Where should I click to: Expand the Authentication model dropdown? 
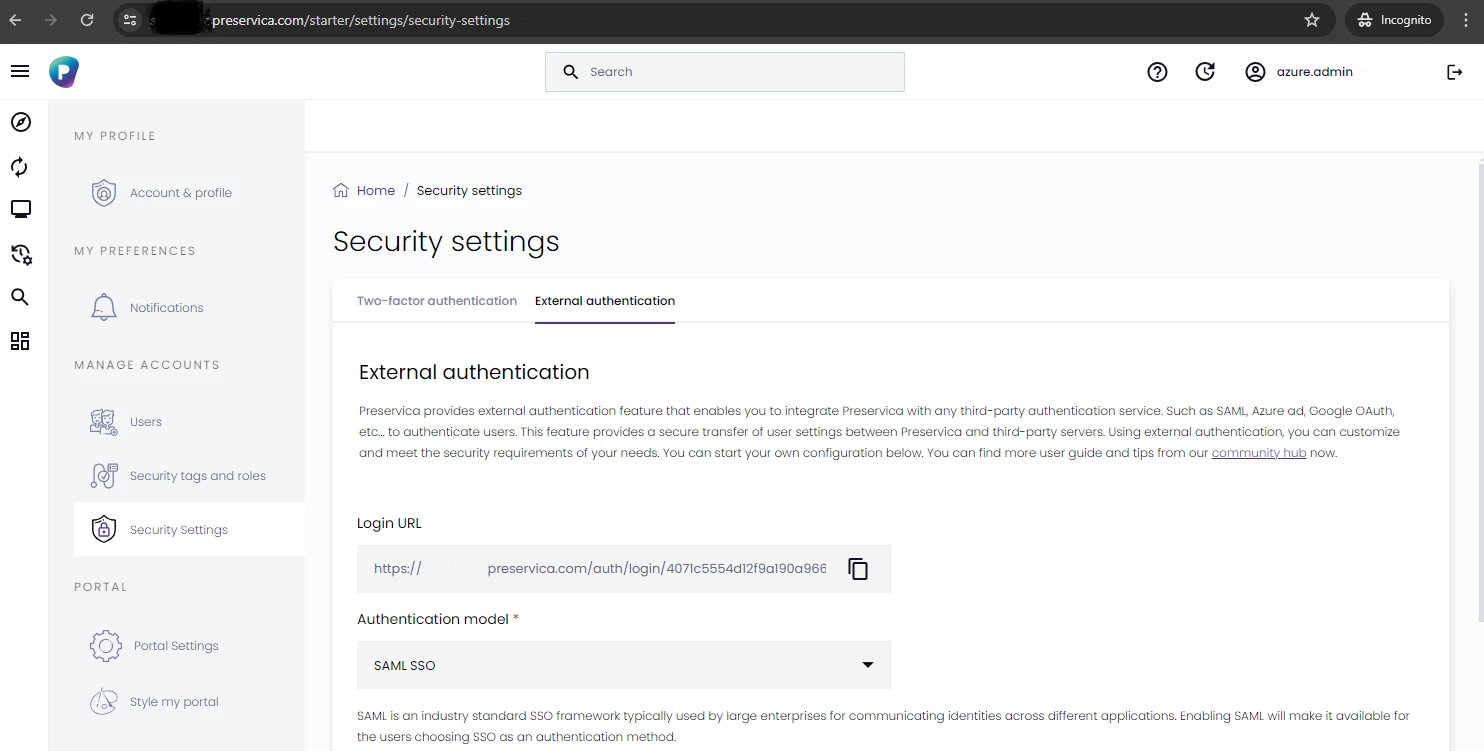pyautogui.click(x=623, y=665)
